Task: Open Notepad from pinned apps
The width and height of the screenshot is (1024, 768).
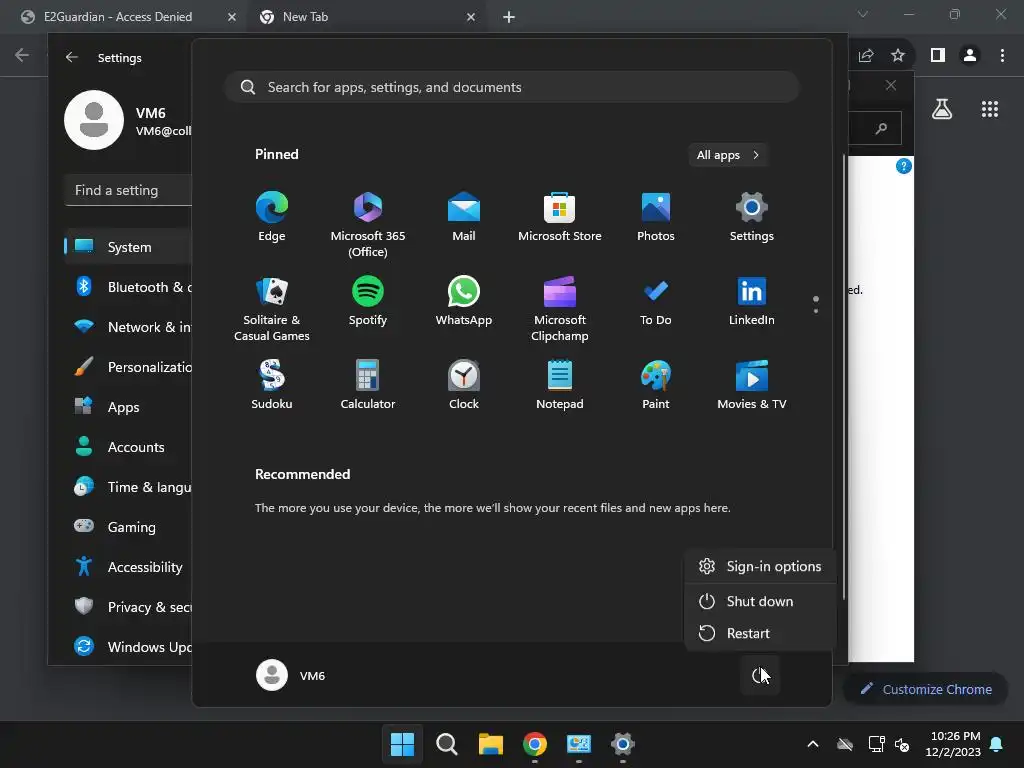Action: point(560,385)
